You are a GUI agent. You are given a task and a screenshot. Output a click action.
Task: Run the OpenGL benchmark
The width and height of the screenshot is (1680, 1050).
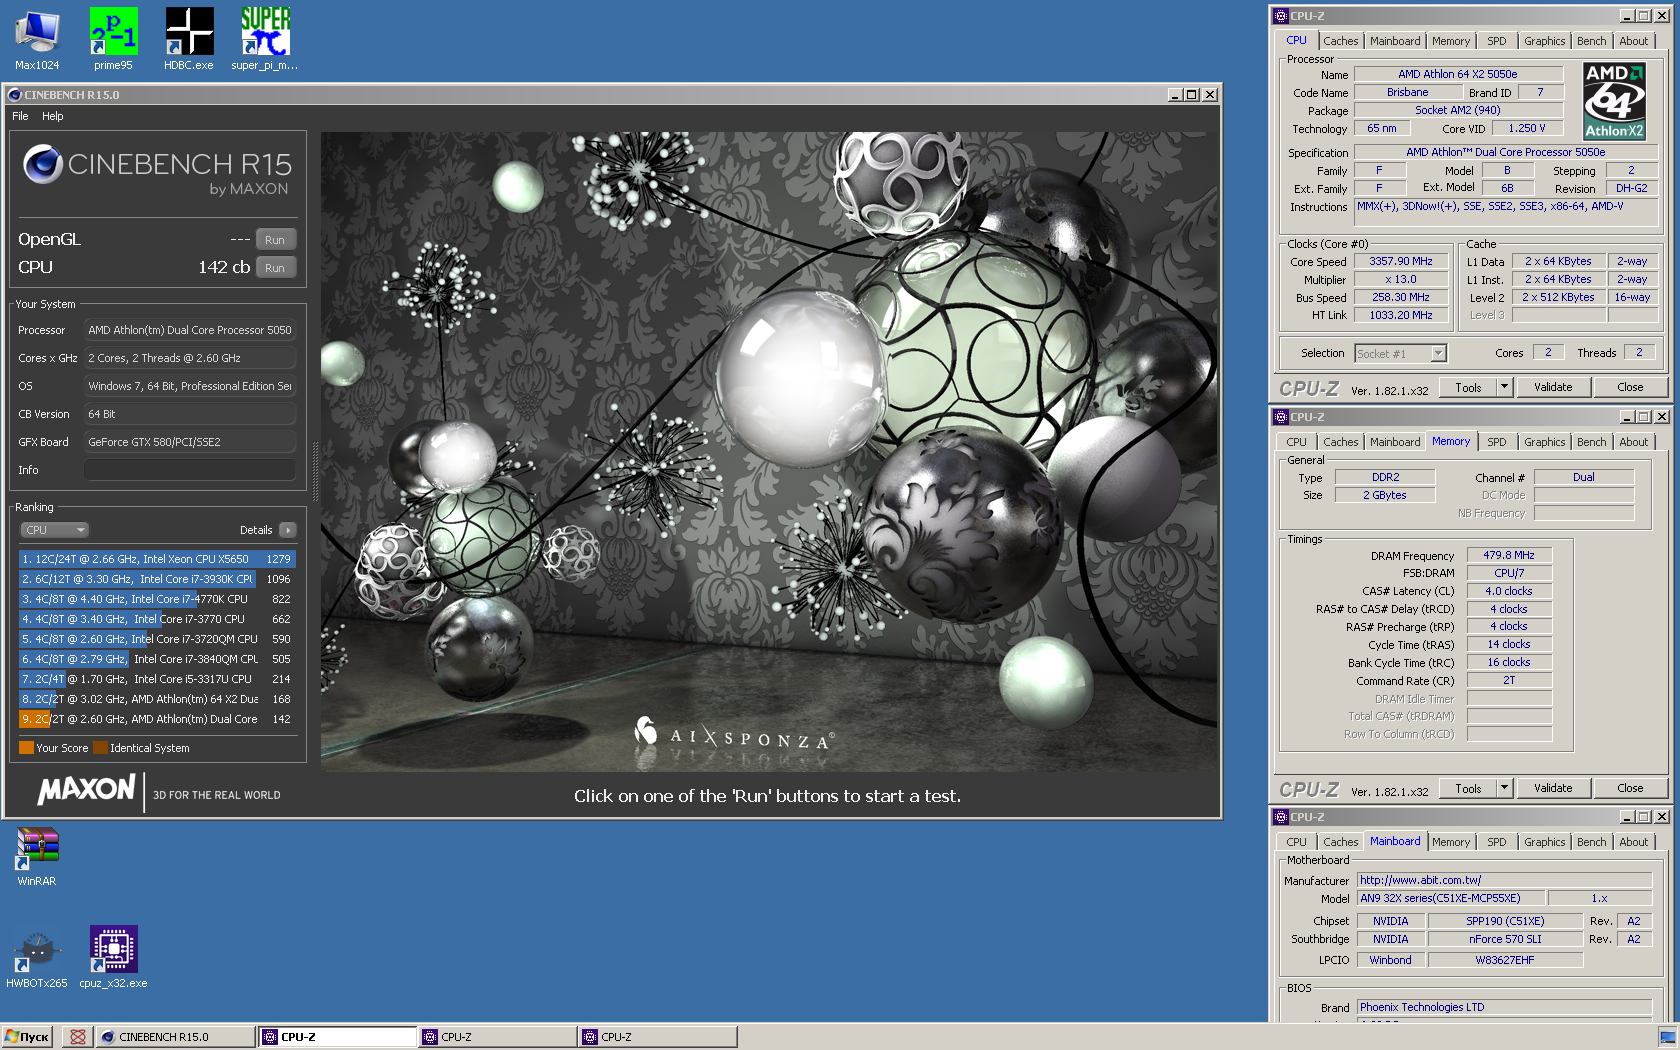[275, 240]
